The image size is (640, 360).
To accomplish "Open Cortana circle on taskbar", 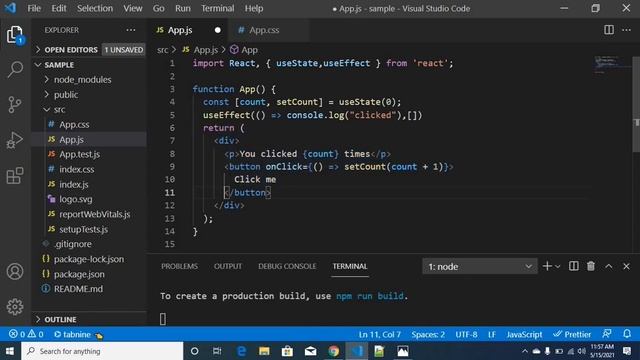I will (195, 351).
